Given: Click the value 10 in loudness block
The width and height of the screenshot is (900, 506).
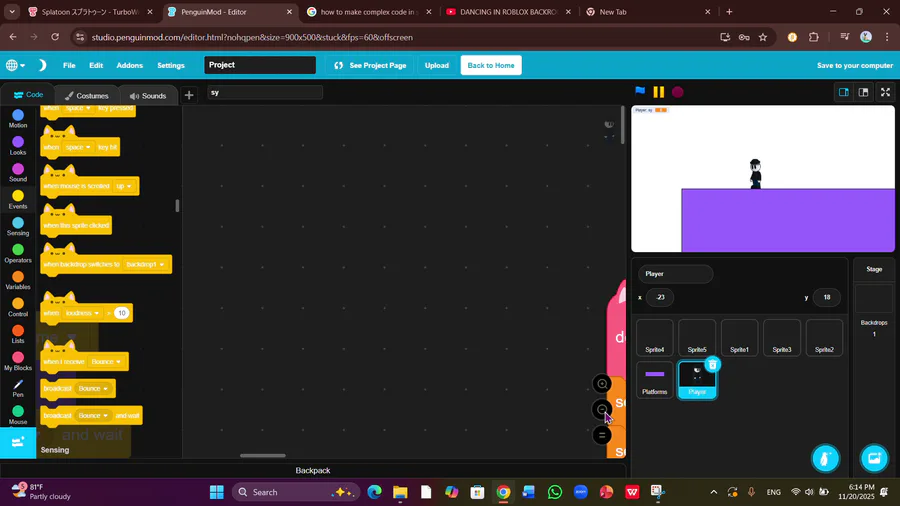Looking at the screenshot, I should tap(121, 313).
